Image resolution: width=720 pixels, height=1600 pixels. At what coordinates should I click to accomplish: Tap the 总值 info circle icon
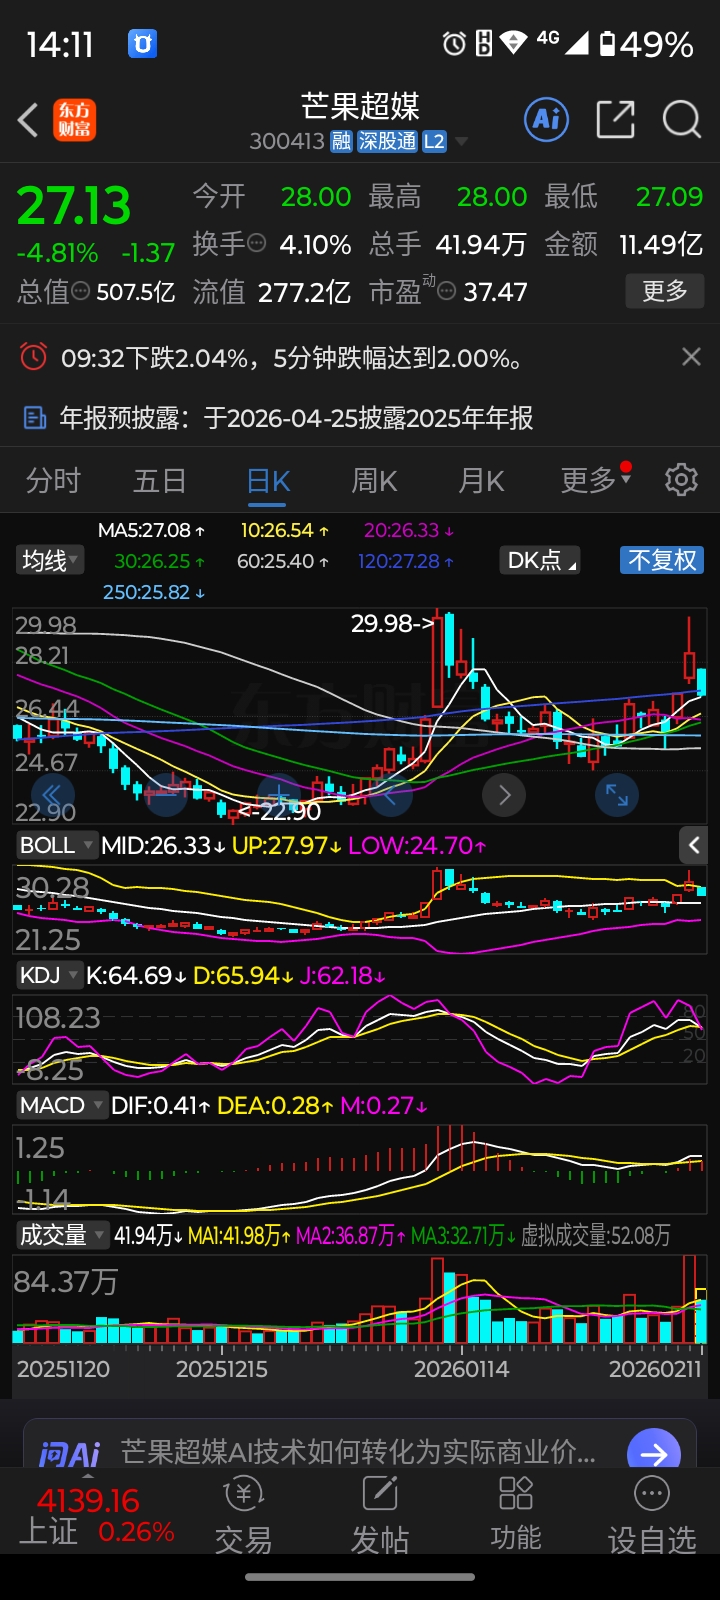pyautogui.click(x=81, y=291)
